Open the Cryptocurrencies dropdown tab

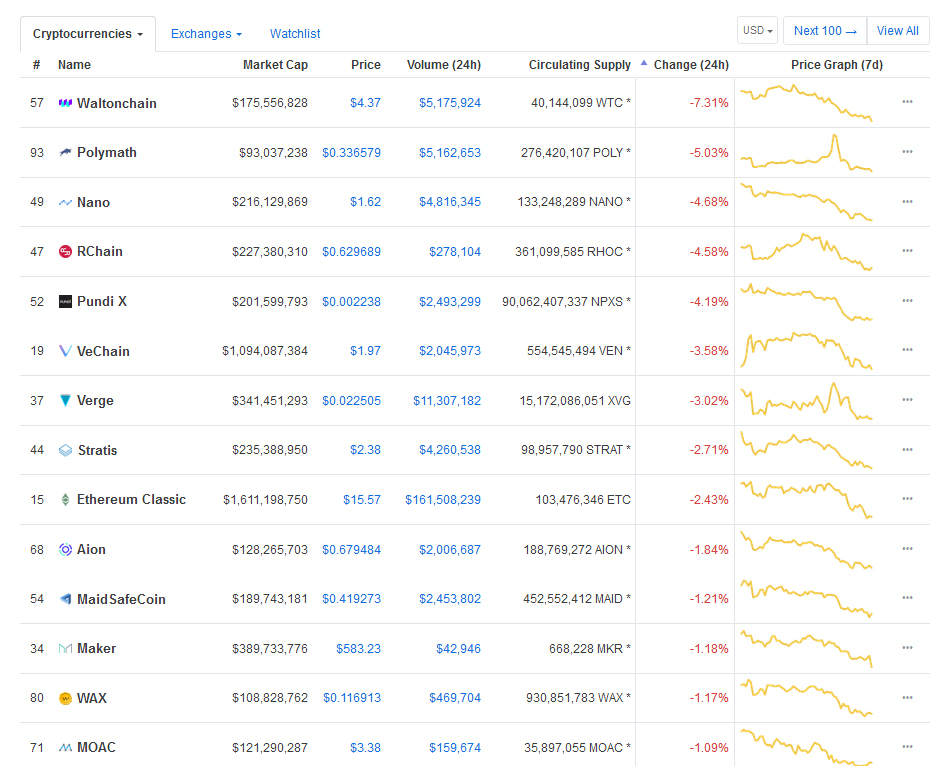click(88, 34)
